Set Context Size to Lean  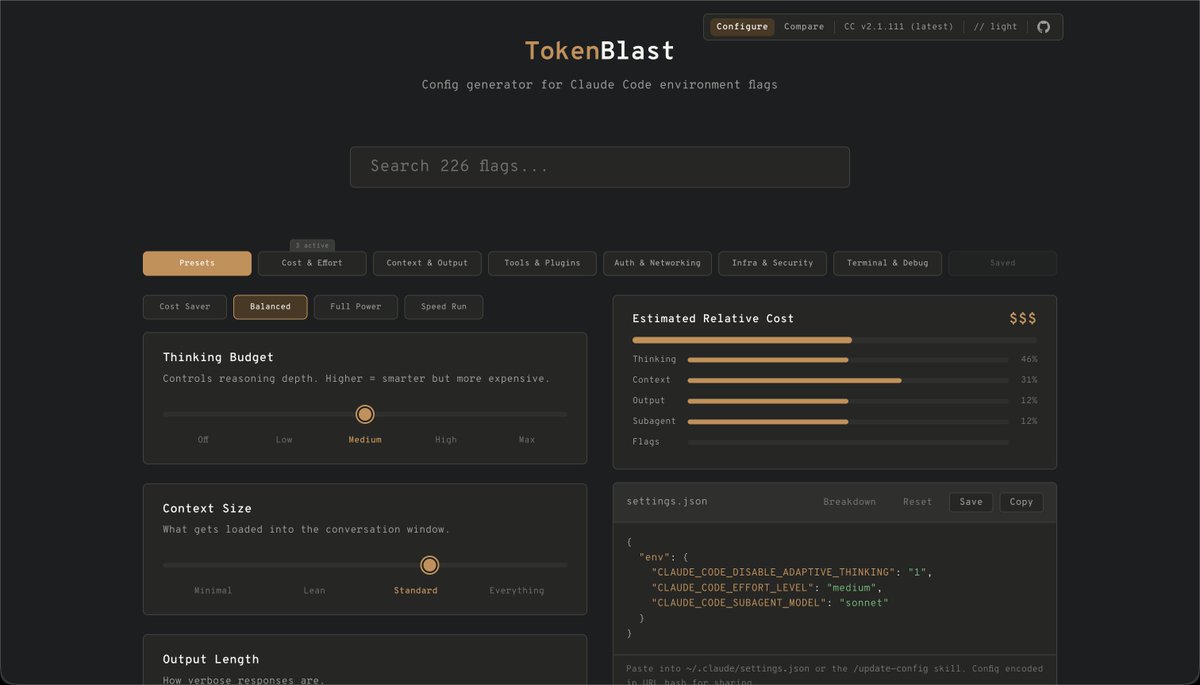(x=314, y=591)
